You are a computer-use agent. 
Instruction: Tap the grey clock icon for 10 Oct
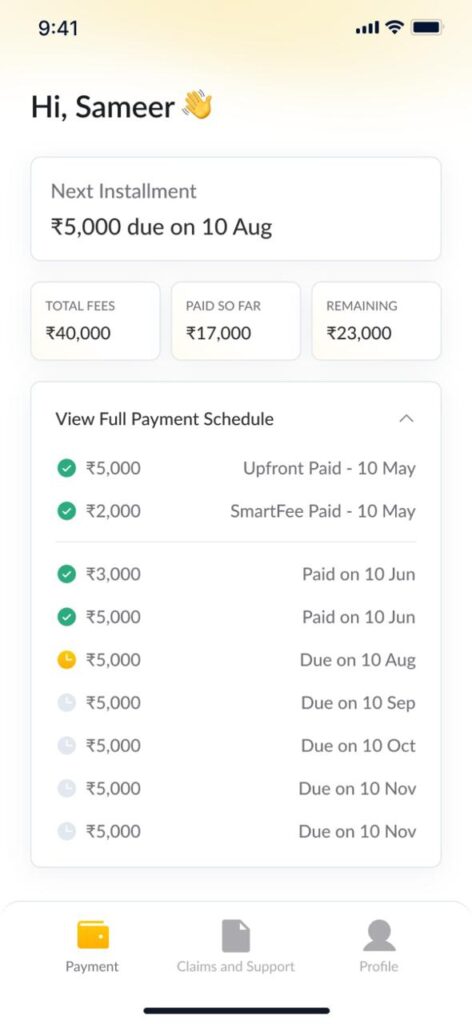[x=67, y=746]
